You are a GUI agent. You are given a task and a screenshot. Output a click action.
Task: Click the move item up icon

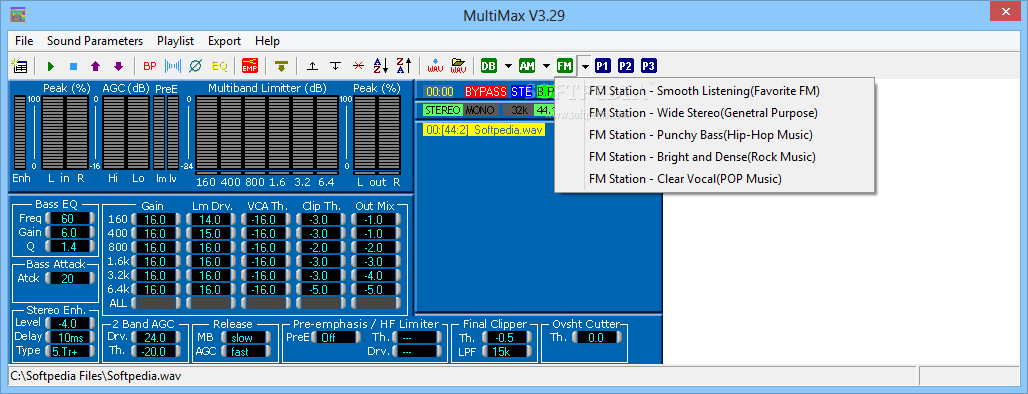tap(313, 66)
